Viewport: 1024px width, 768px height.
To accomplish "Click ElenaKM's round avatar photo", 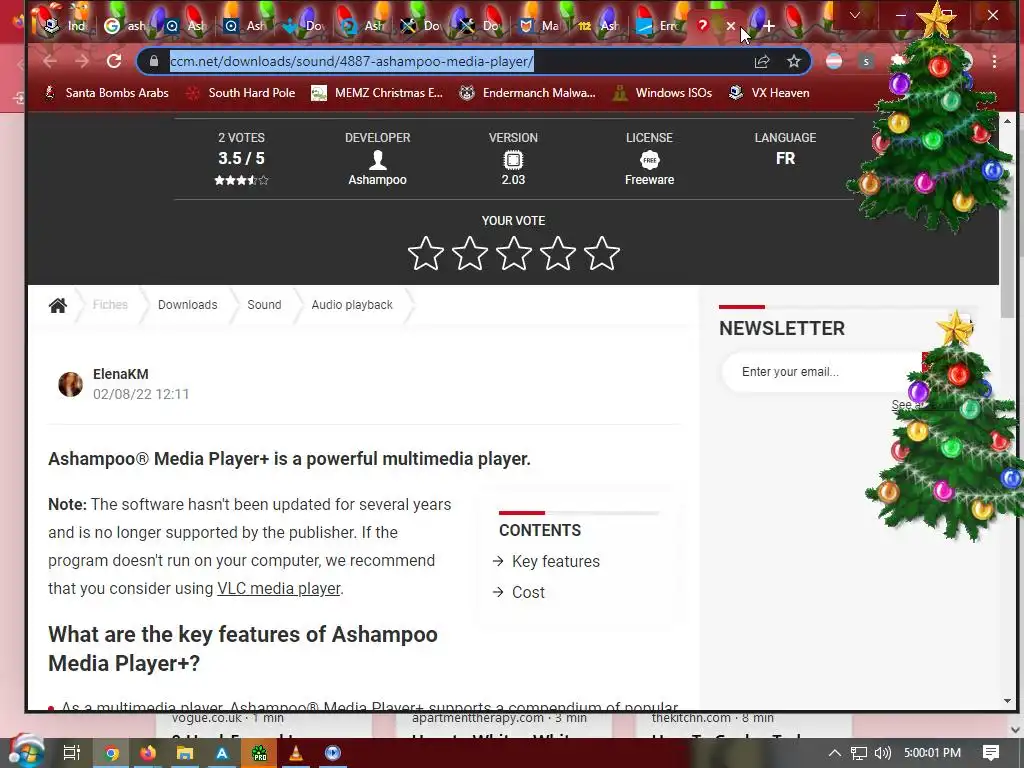I will click(71, 385).
